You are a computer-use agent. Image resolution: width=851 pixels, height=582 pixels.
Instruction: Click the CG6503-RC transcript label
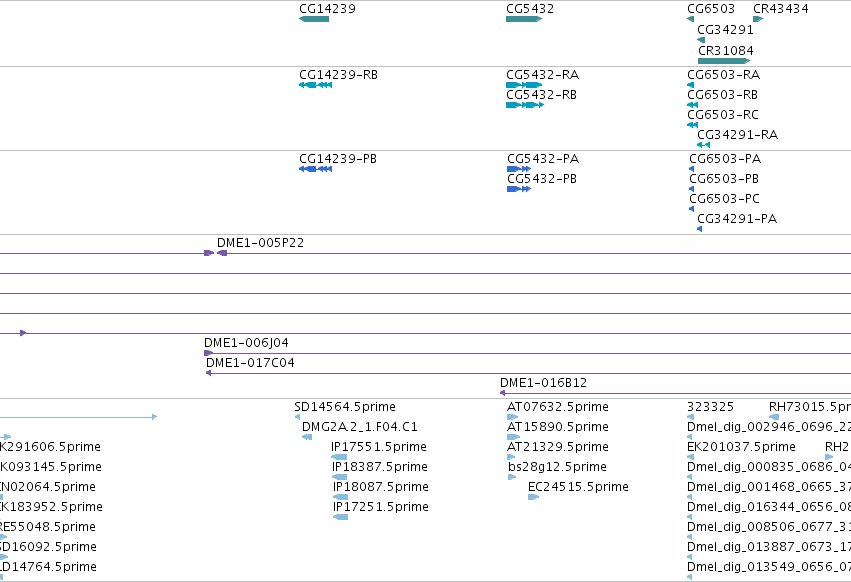pos(723,115)
